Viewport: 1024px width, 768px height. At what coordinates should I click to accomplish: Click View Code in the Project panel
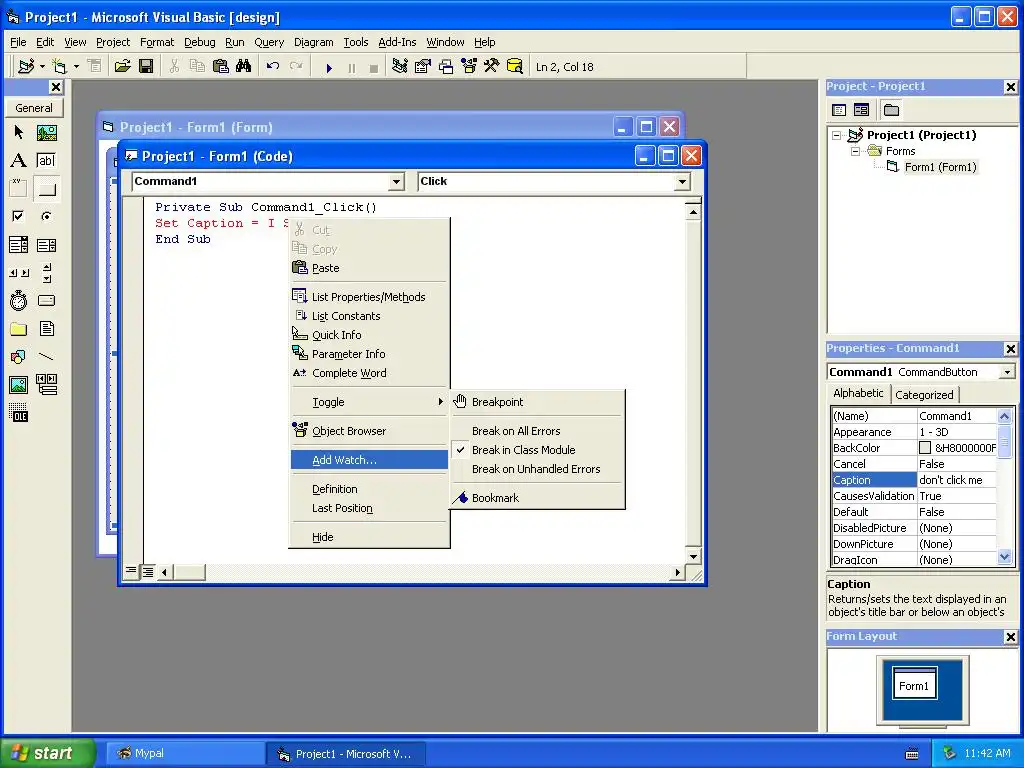point(839,110)
